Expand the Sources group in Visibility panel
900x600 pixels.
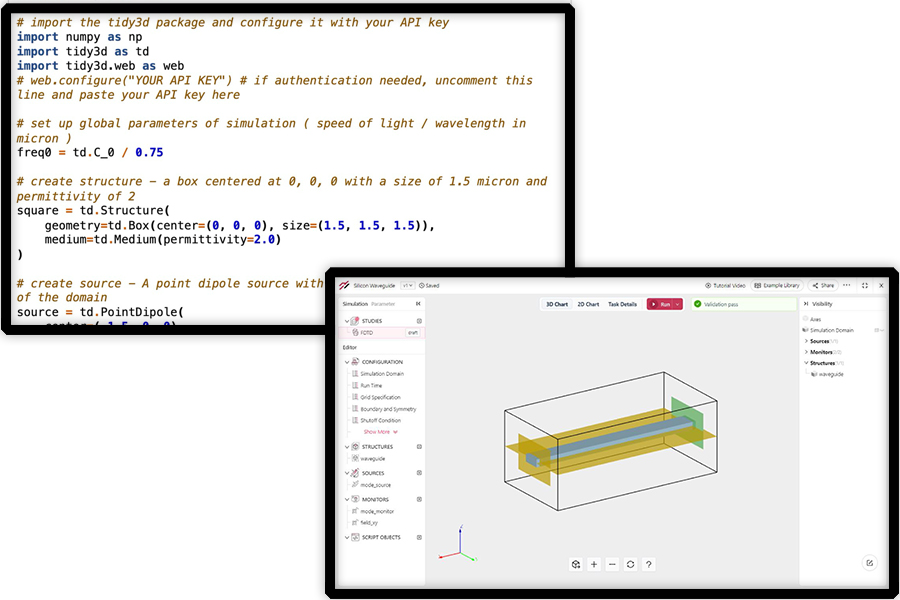tap(806, 341)
